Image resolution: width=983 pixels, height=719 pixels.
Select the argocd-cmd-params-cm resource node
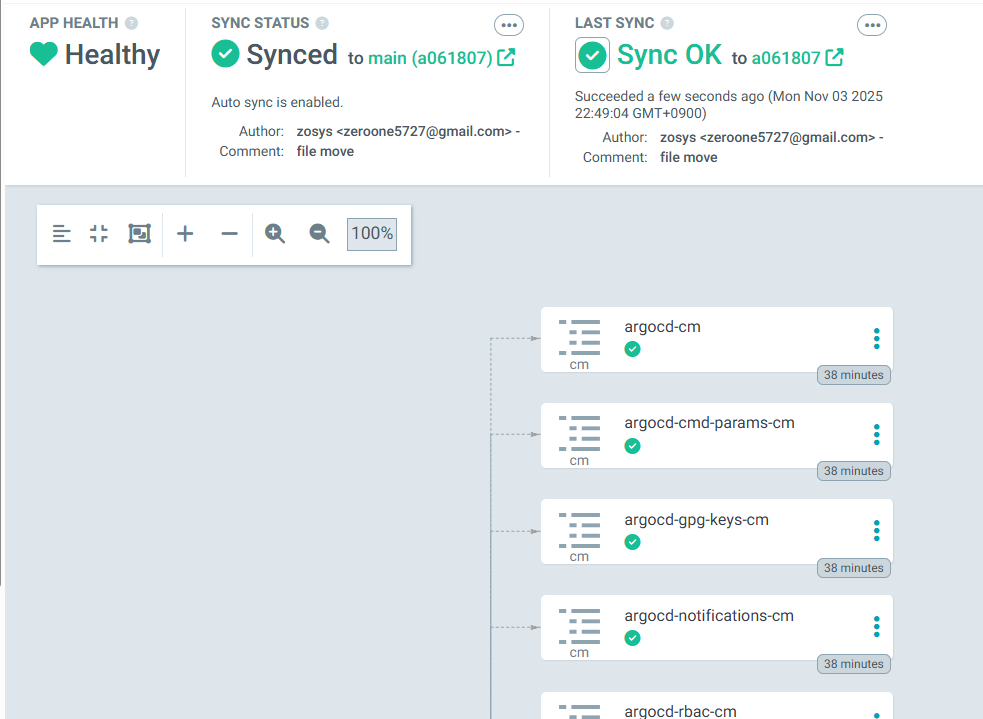pos(717,435)
